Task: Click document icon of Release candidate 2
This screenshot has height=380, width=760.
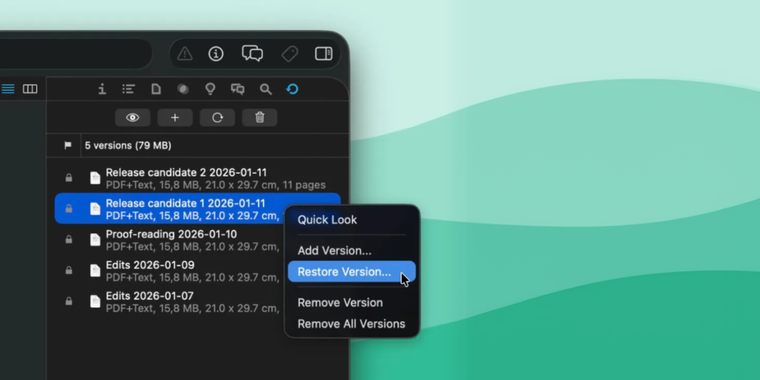Action: click(x=95, y=178)
